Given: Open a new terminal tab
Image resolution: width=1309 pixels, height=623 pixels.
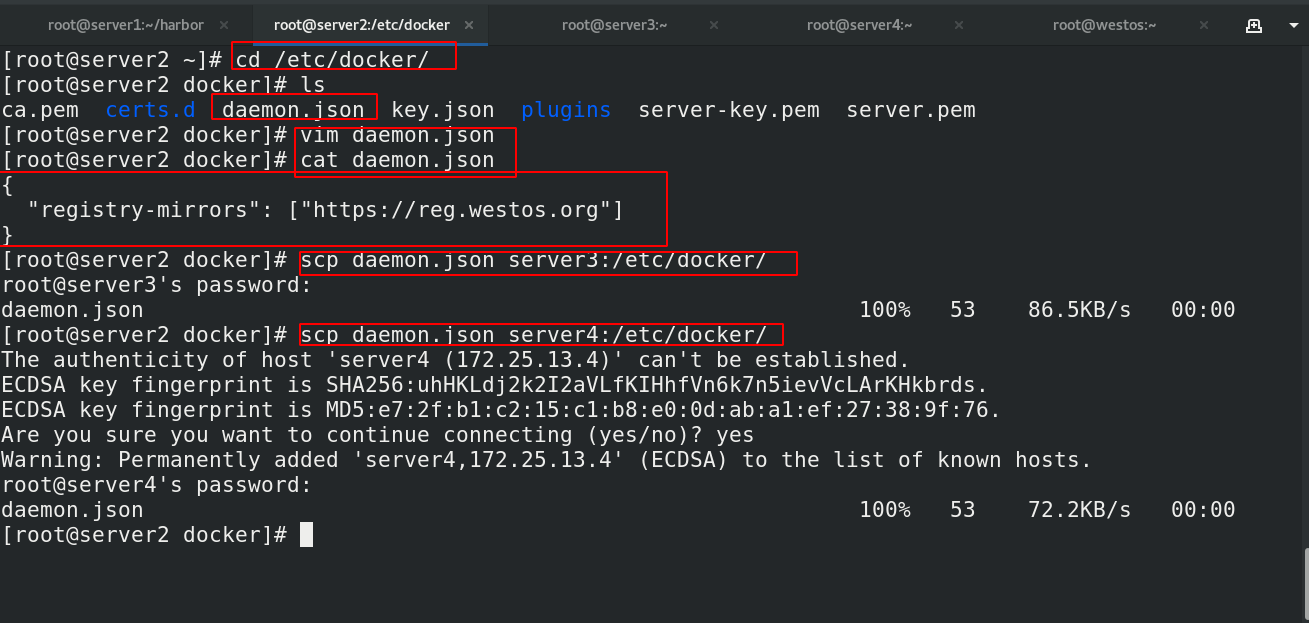Looking at the screenshot, I should coord(1253,25).
